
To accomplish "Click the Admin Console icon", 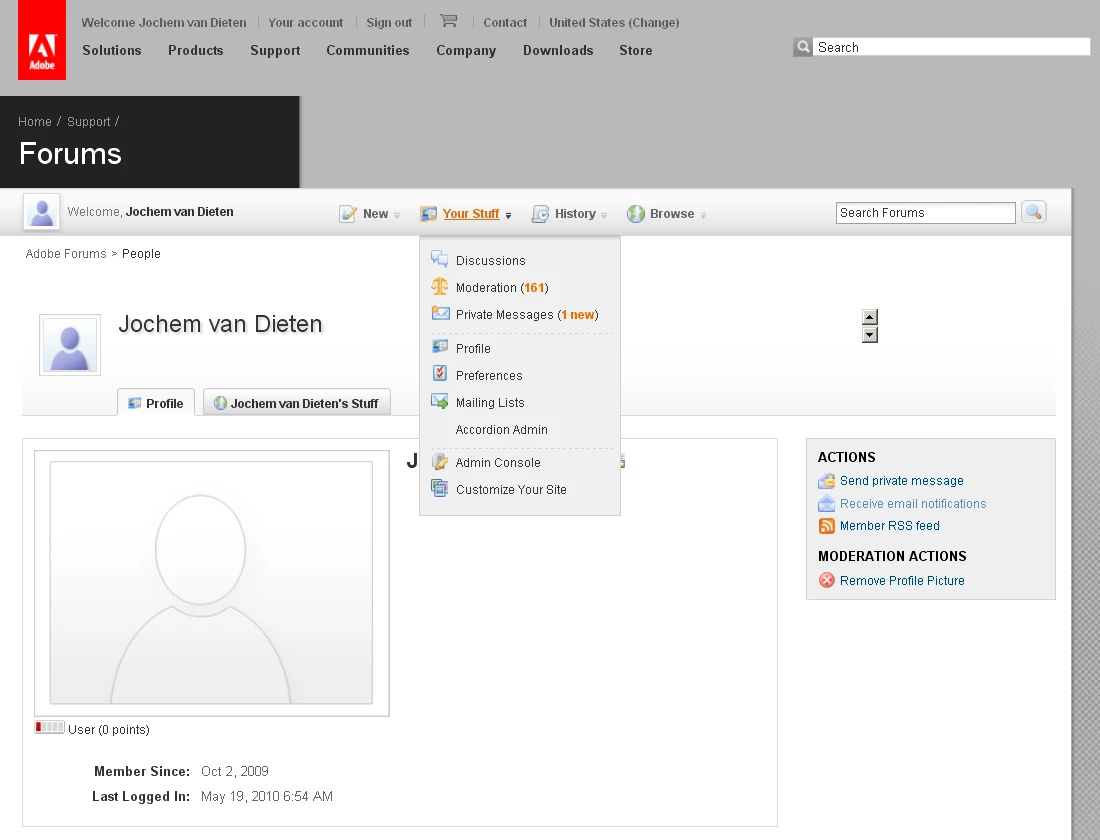I will (439, 462).
